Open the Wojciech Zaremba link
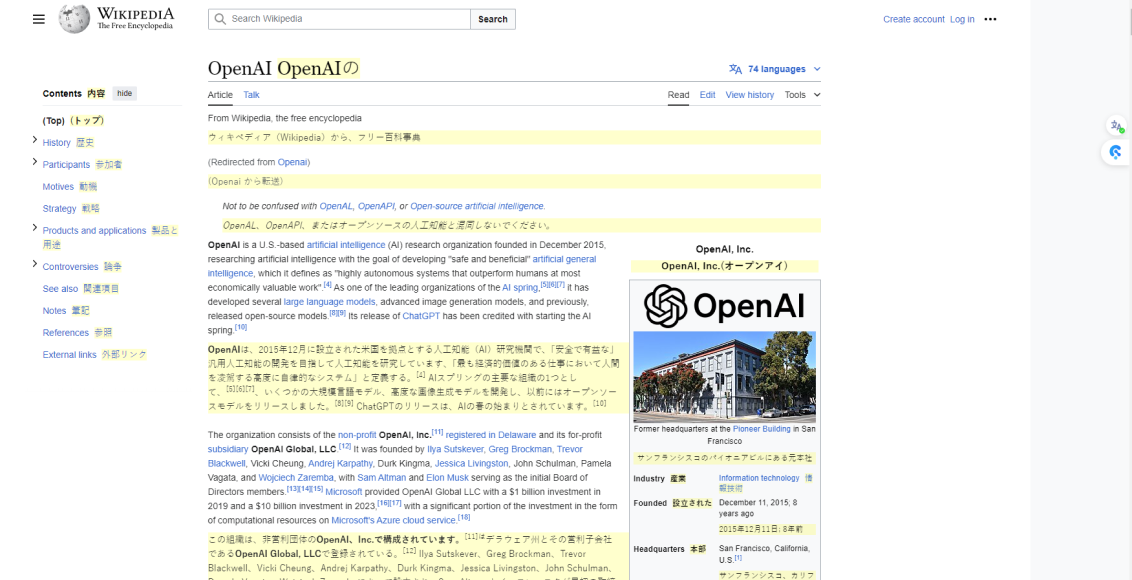This screenshot has width=1132, height=580. 295,477
